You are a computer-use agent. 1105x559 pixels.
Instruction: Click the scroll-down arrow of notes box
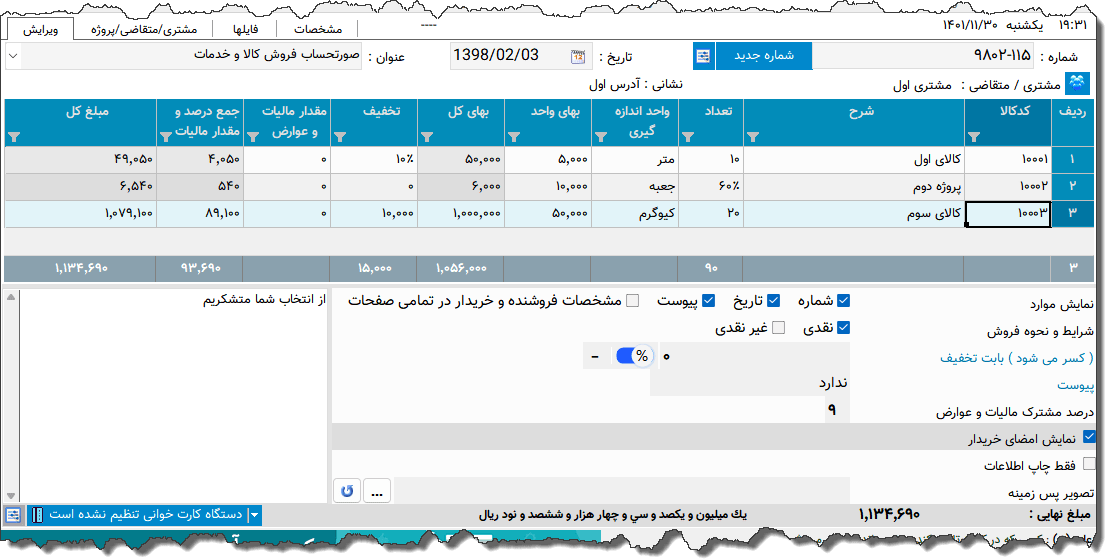coord(11,496)
